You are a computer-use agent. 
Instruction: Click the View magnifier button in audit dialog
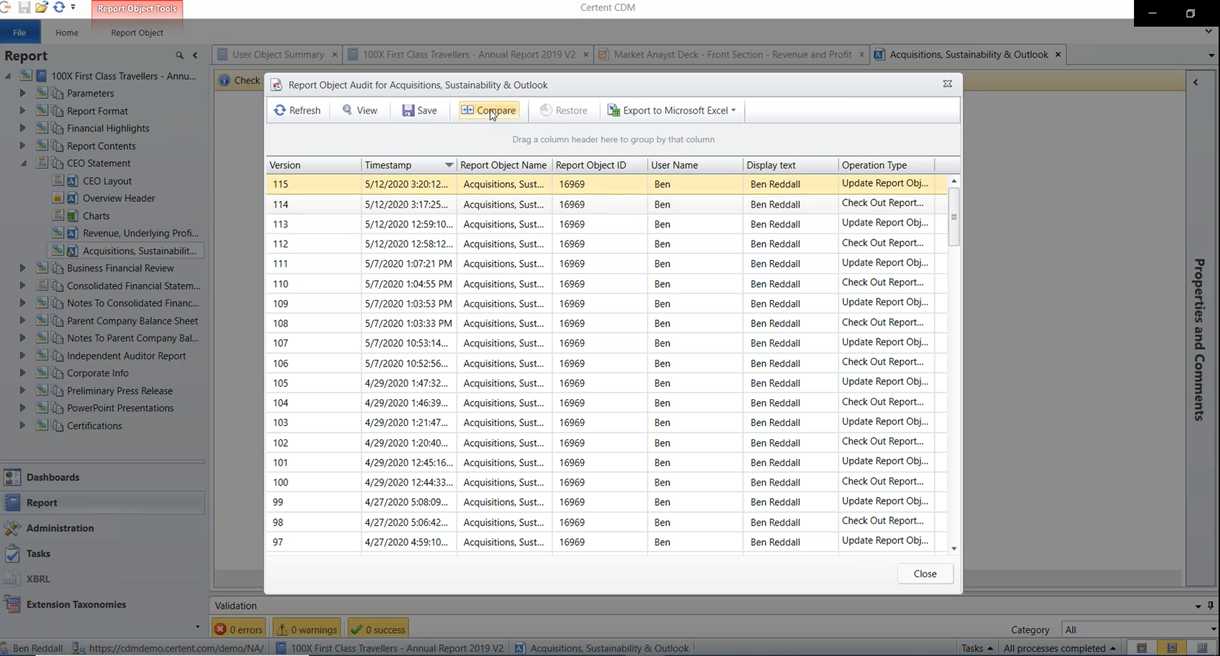pyautogui.click(x=360, y=110)
